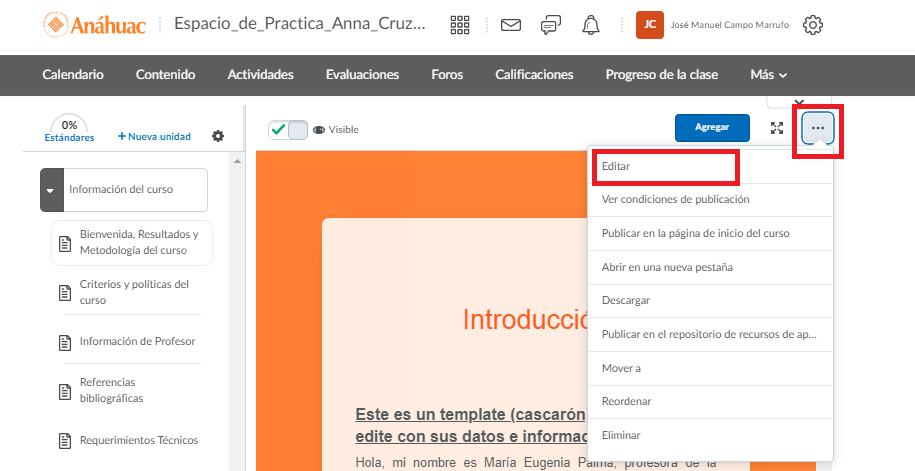This screenshot has width=915, height=471.
Task: Click the Nueva unidad link
Action: (154, 136)
